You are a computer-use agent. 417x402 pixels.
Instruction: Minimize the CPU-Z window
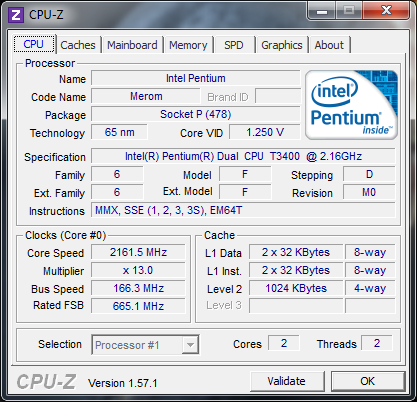(322, 11)
